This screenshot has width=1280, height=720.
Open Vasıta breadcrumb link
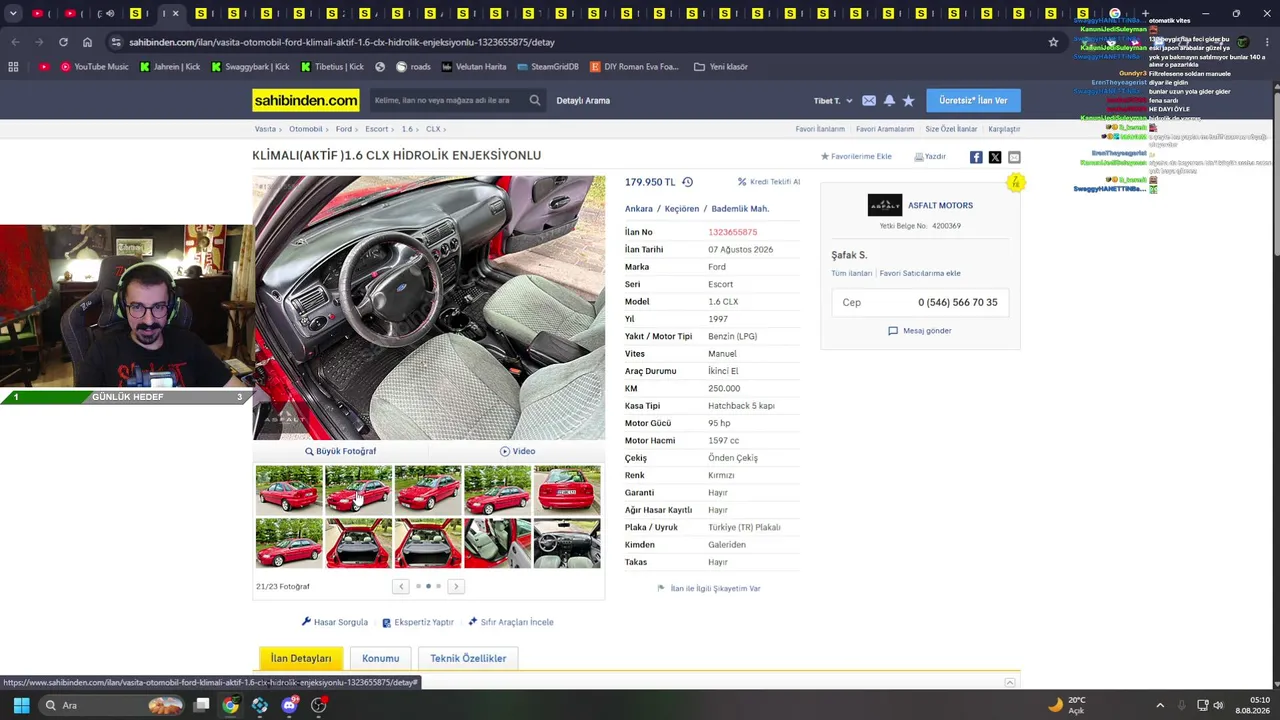coord(265,129)
